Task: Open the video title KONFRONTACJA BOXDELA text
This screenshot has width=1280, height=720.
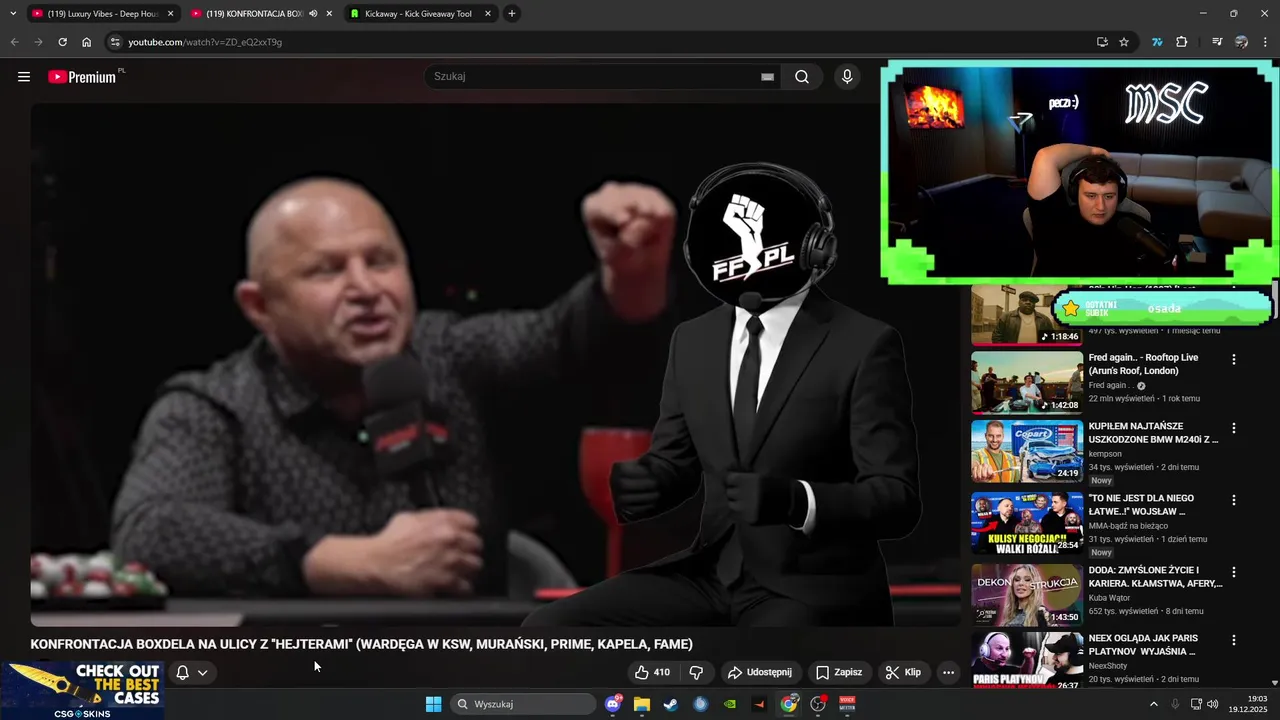Action: (x=361, y=644)
